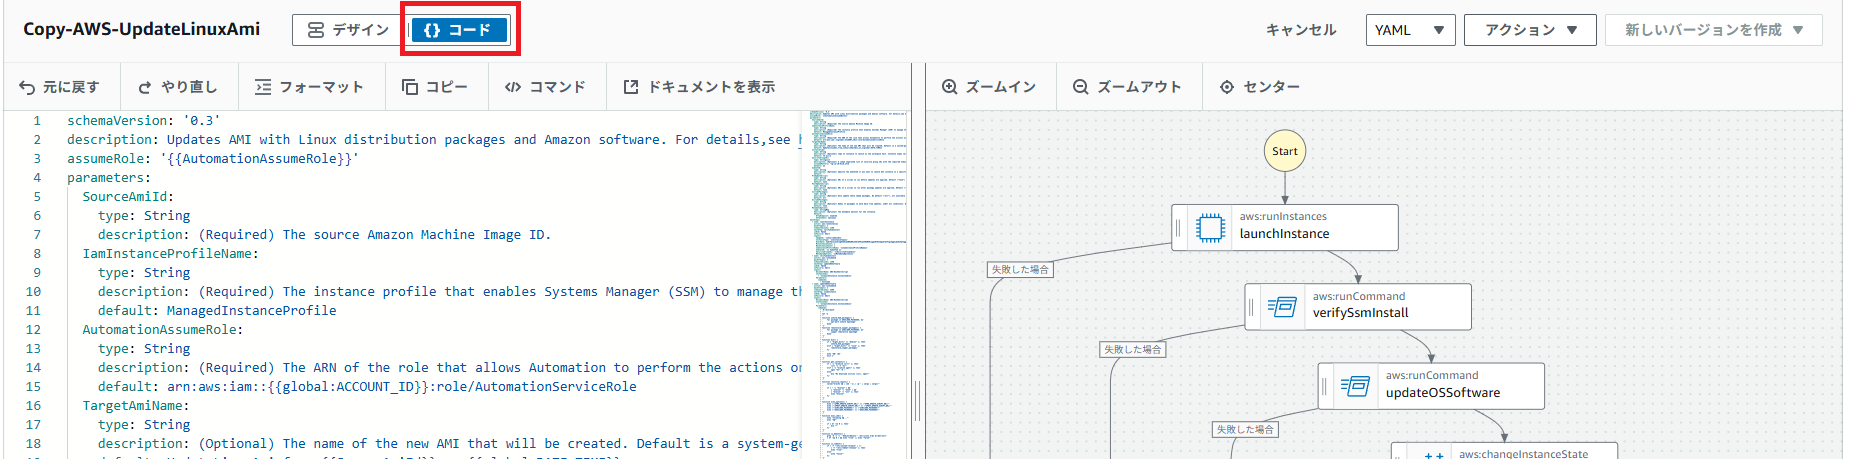Open the YAML format dropdown

pos(1410,30)
